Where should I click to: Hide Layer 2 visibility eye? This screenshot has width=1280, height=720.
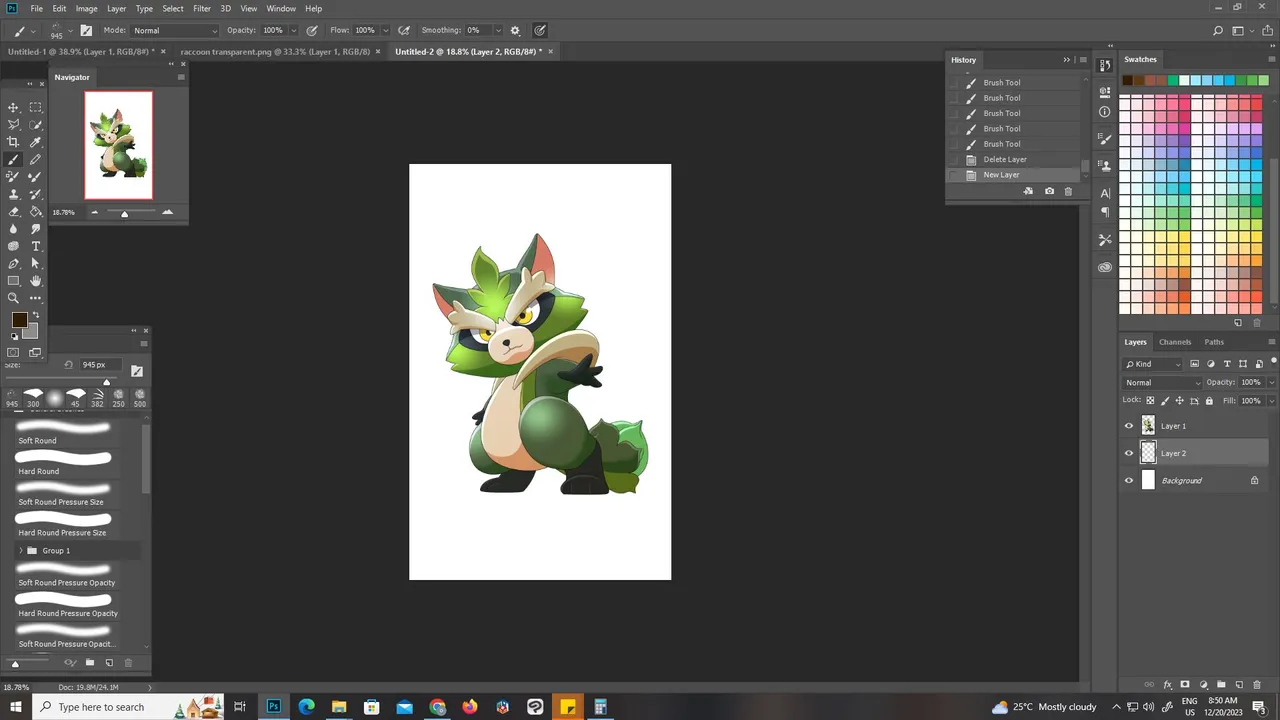tap(1129, 453)
